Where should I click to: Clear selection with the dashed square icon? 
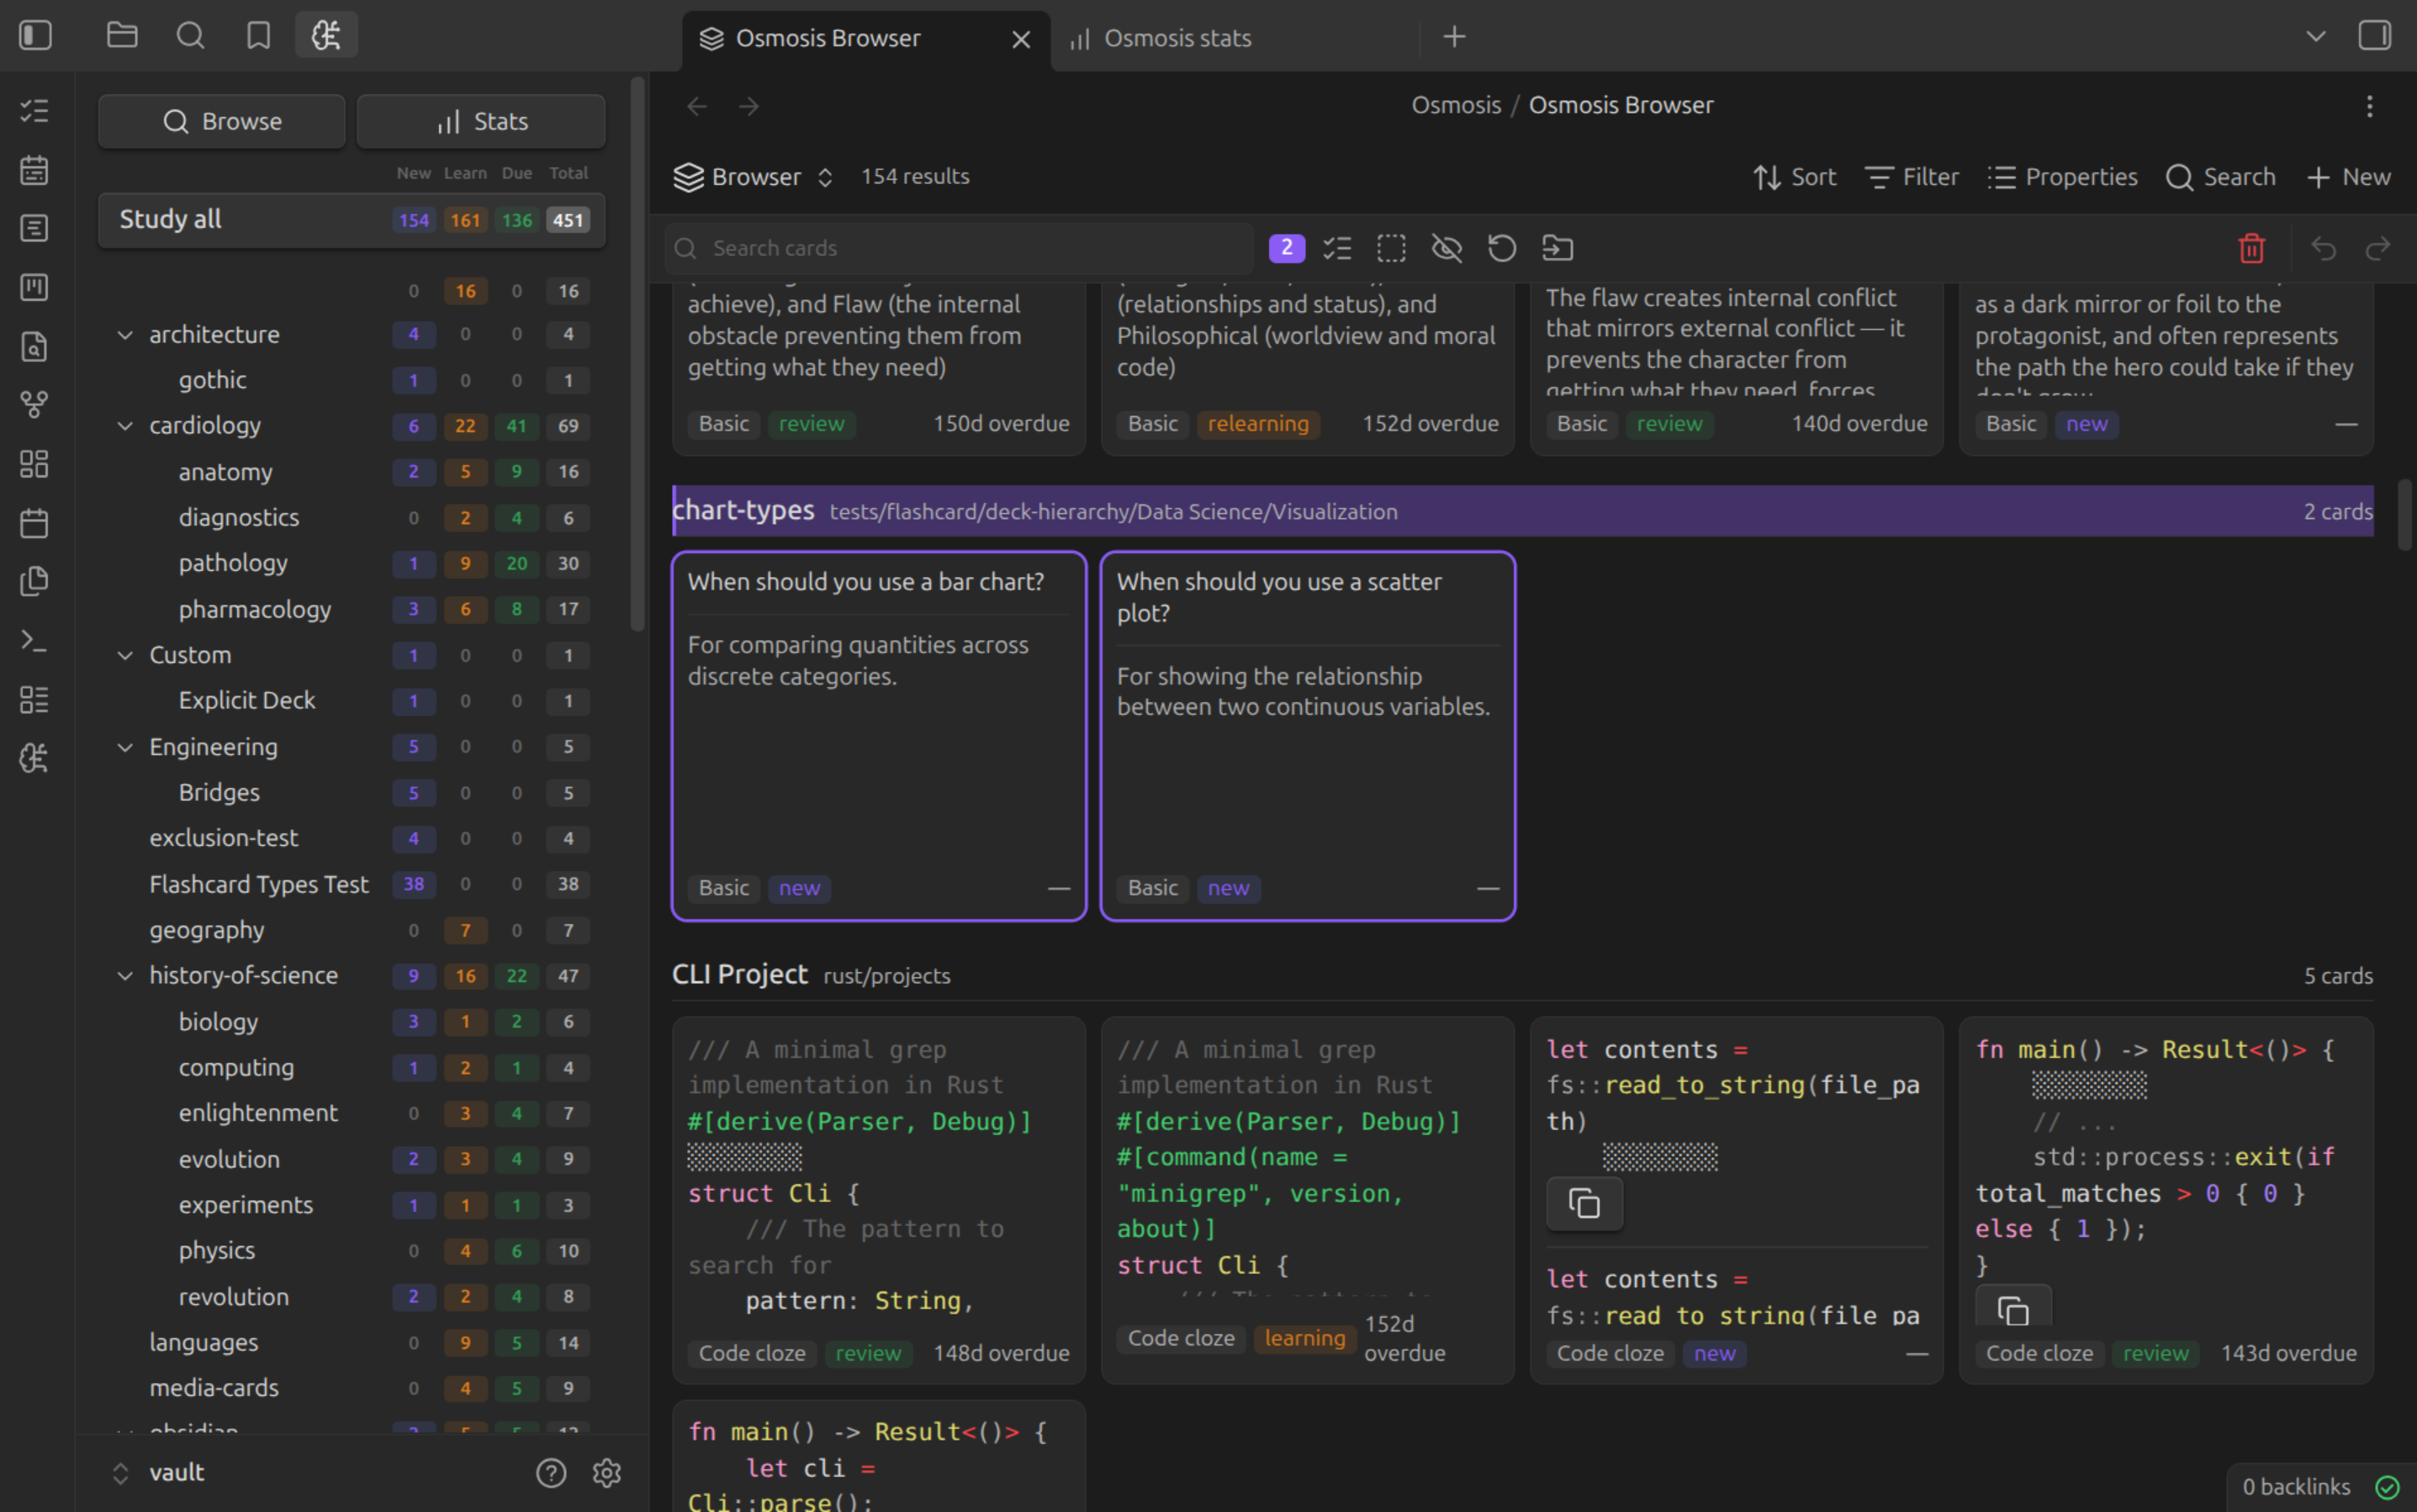(x=1391, y=248)
